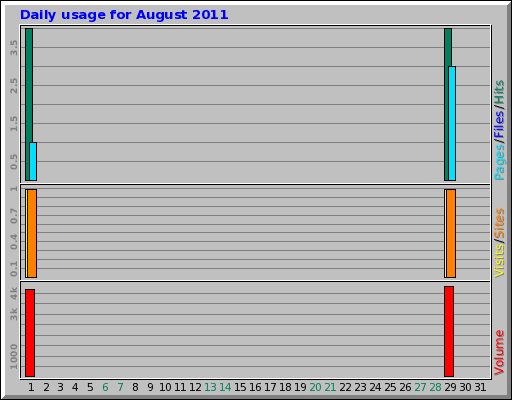
Task: Click the 'Files' legend label
Action: pos(499,125)
